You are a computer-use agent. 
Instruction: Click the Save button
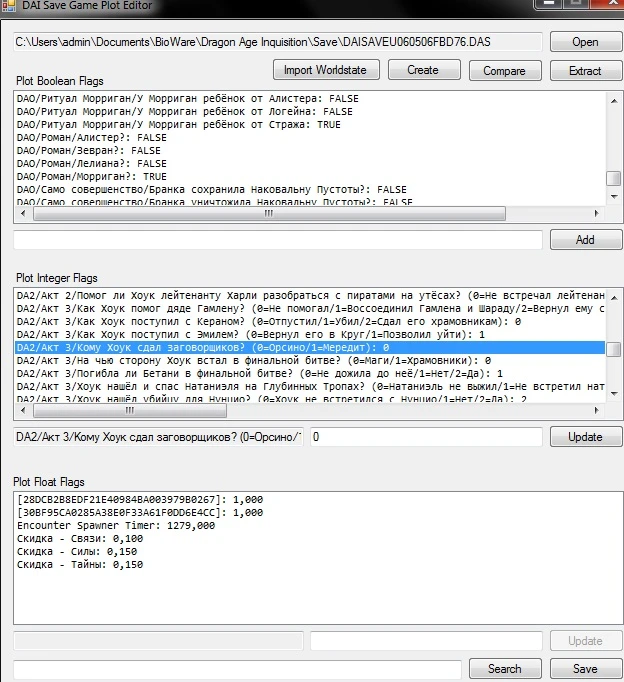click(x=586, y=669)
